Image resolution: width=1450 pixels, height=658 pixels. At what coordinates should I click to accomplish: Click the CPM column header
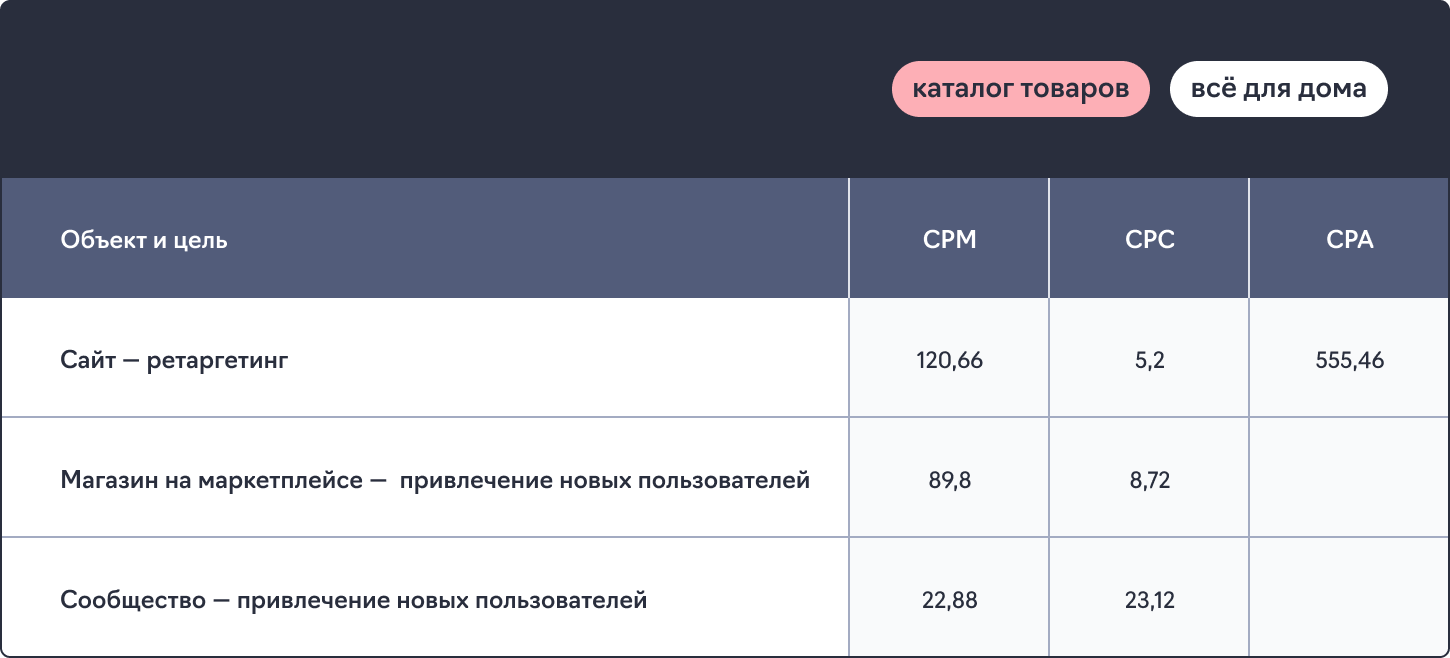[949, 240]
